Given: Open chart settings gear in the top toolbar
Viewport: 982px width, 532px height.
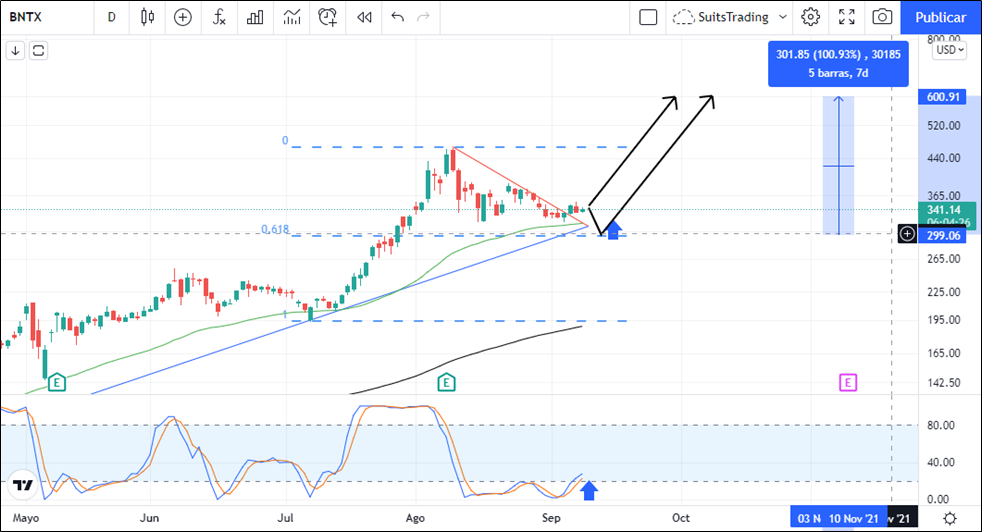Looking at the screenshot, I should (x=810, y=17).
